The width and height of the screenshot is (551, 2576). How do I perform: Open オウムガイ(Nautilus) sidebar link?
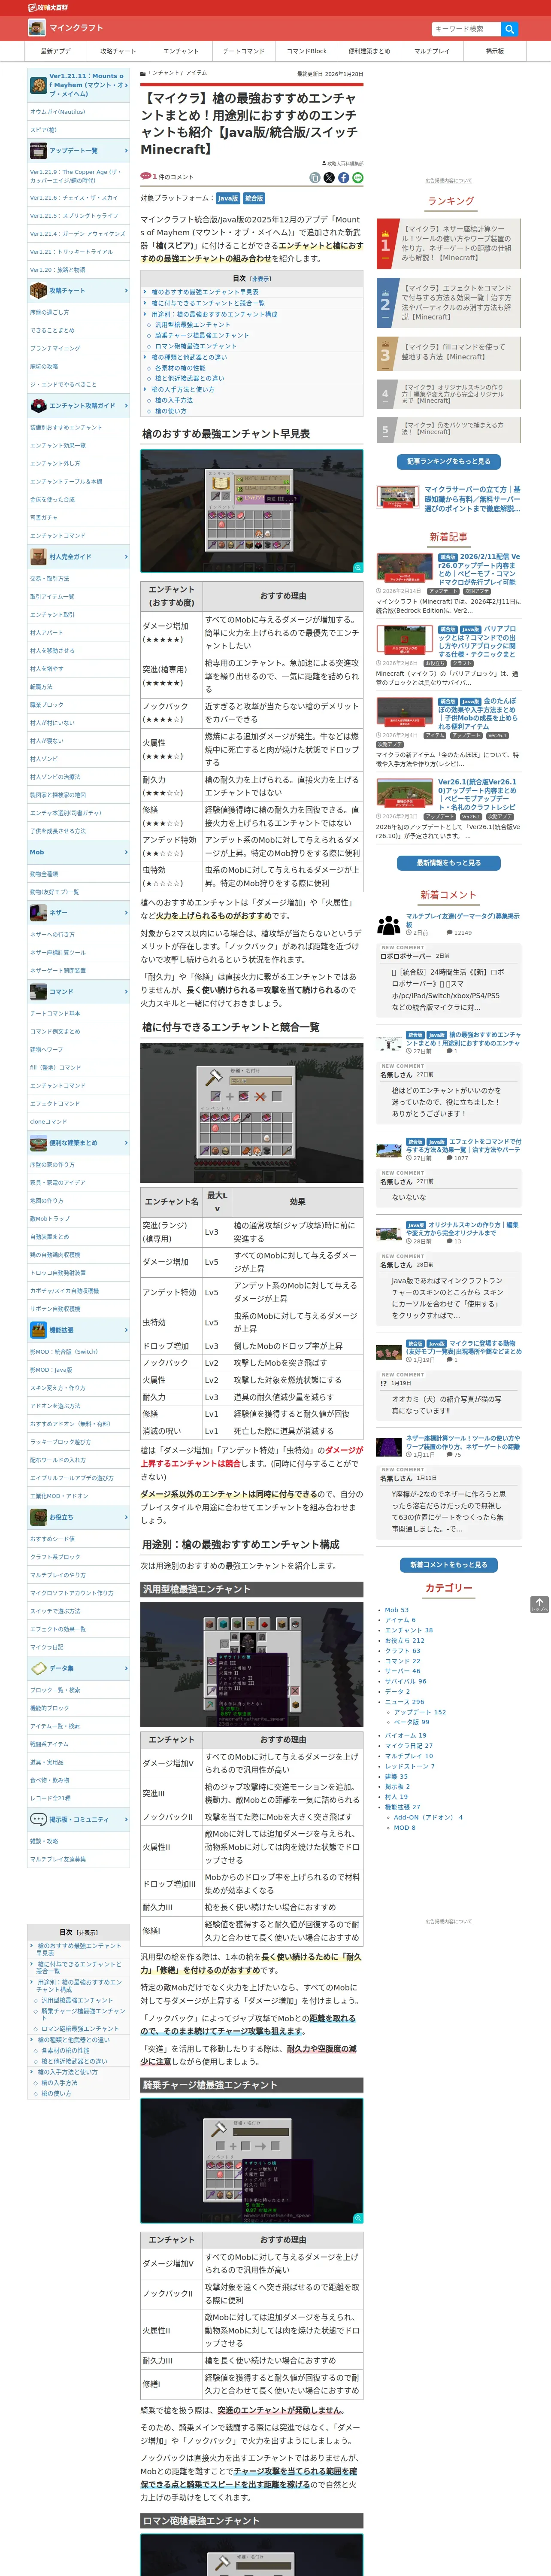(57, 112)
